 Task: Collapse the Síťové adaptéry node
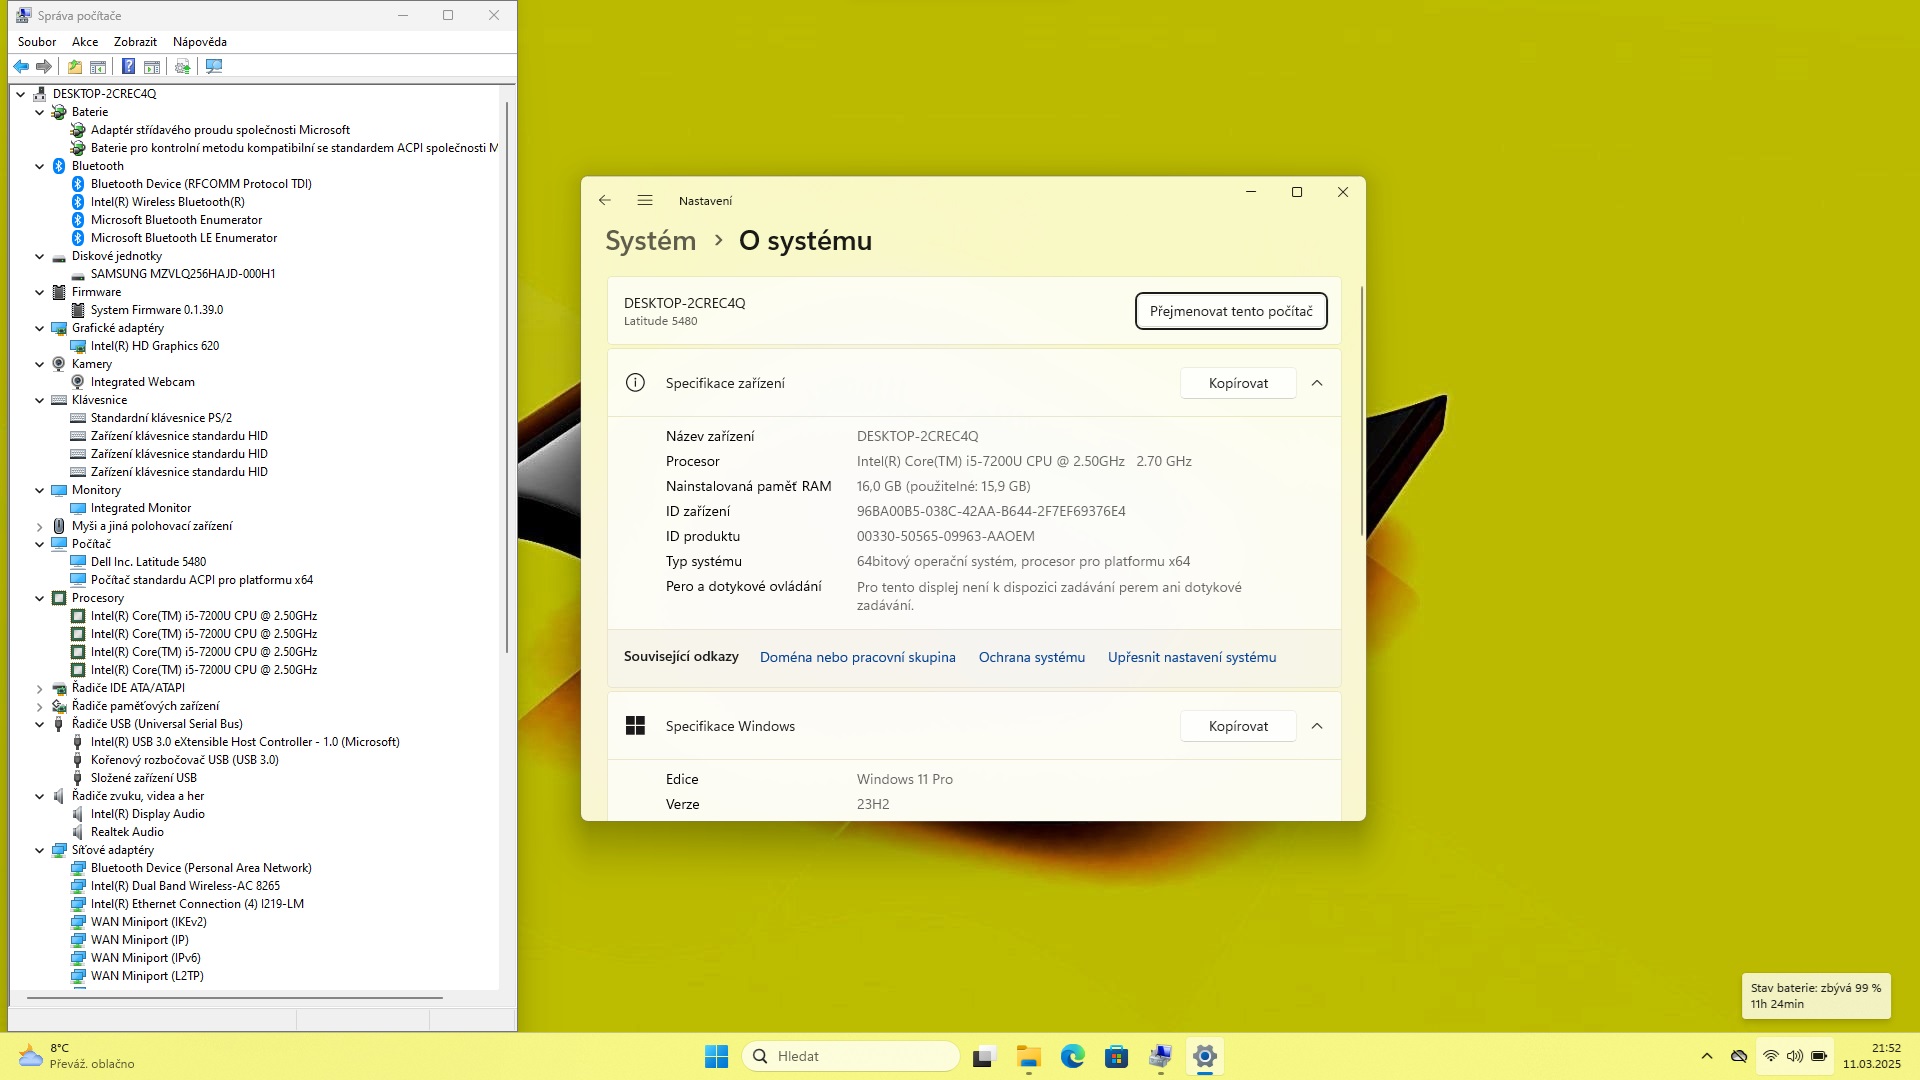click(x=40, y=850)
